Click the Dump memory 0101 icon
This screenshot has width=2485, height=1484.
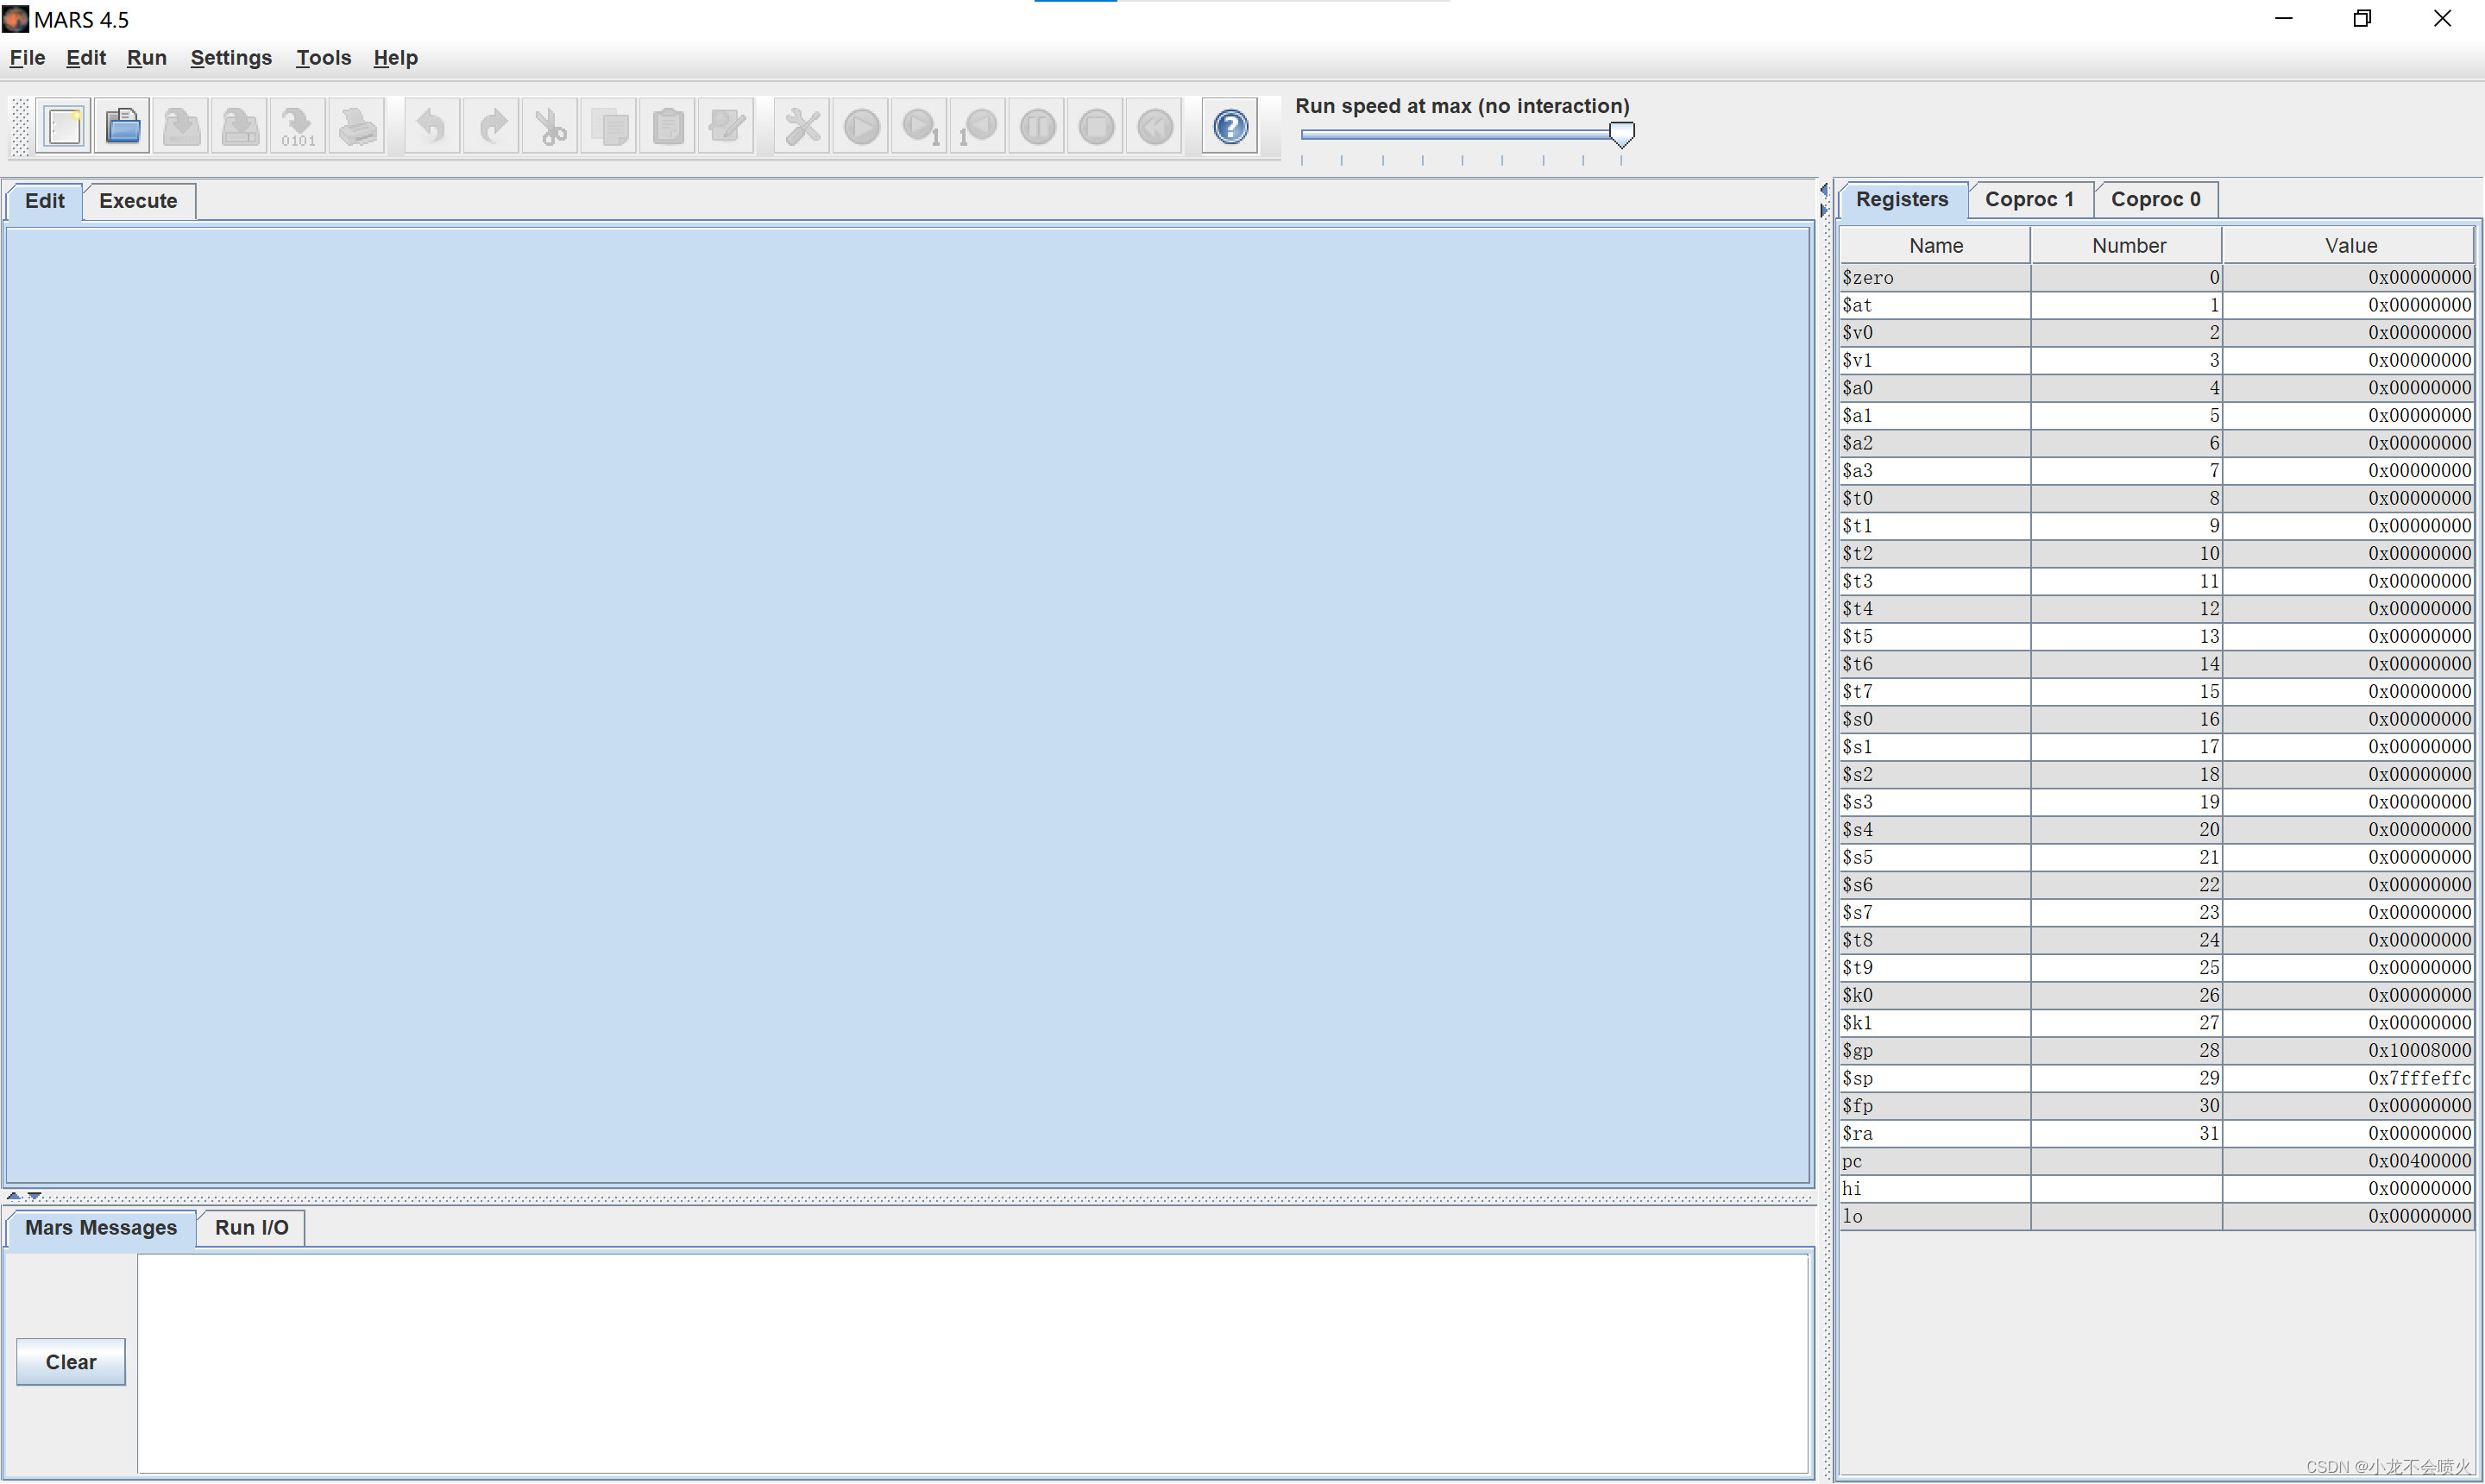tap(298, 127)
